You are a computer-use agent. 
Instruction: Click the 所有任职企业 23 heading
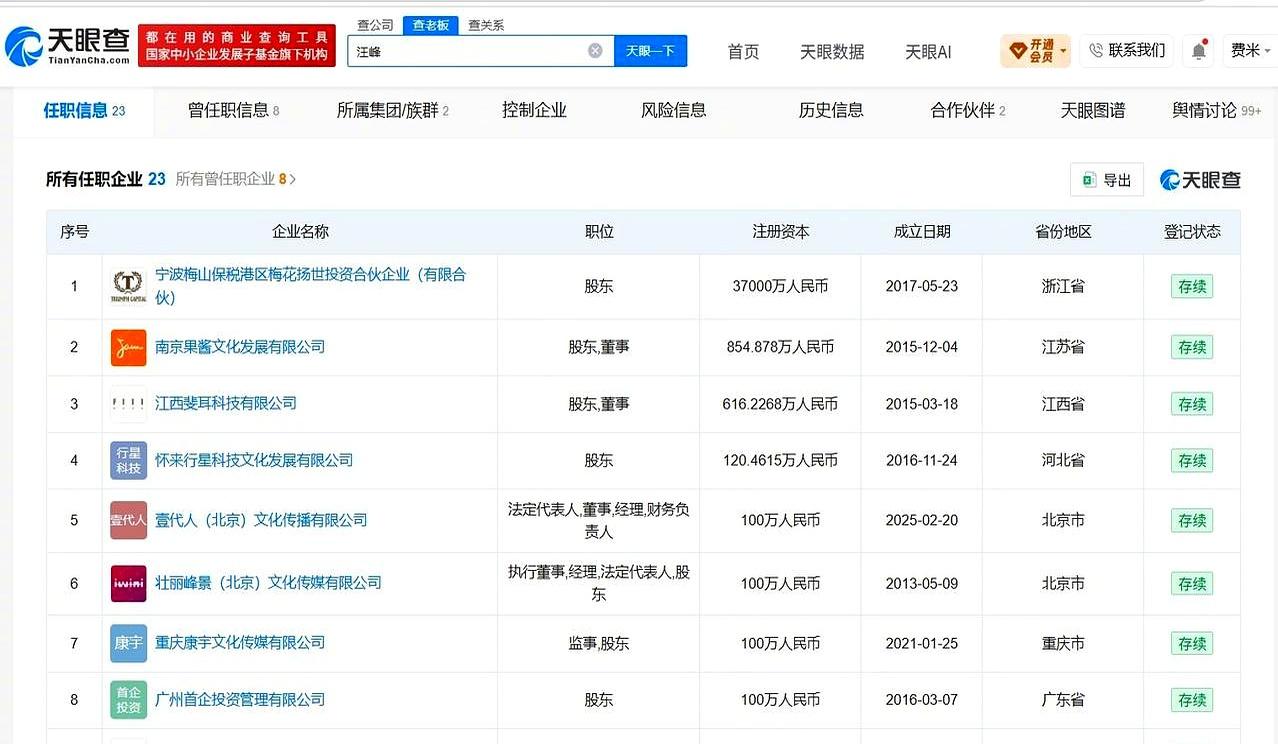tap(105, 179)
